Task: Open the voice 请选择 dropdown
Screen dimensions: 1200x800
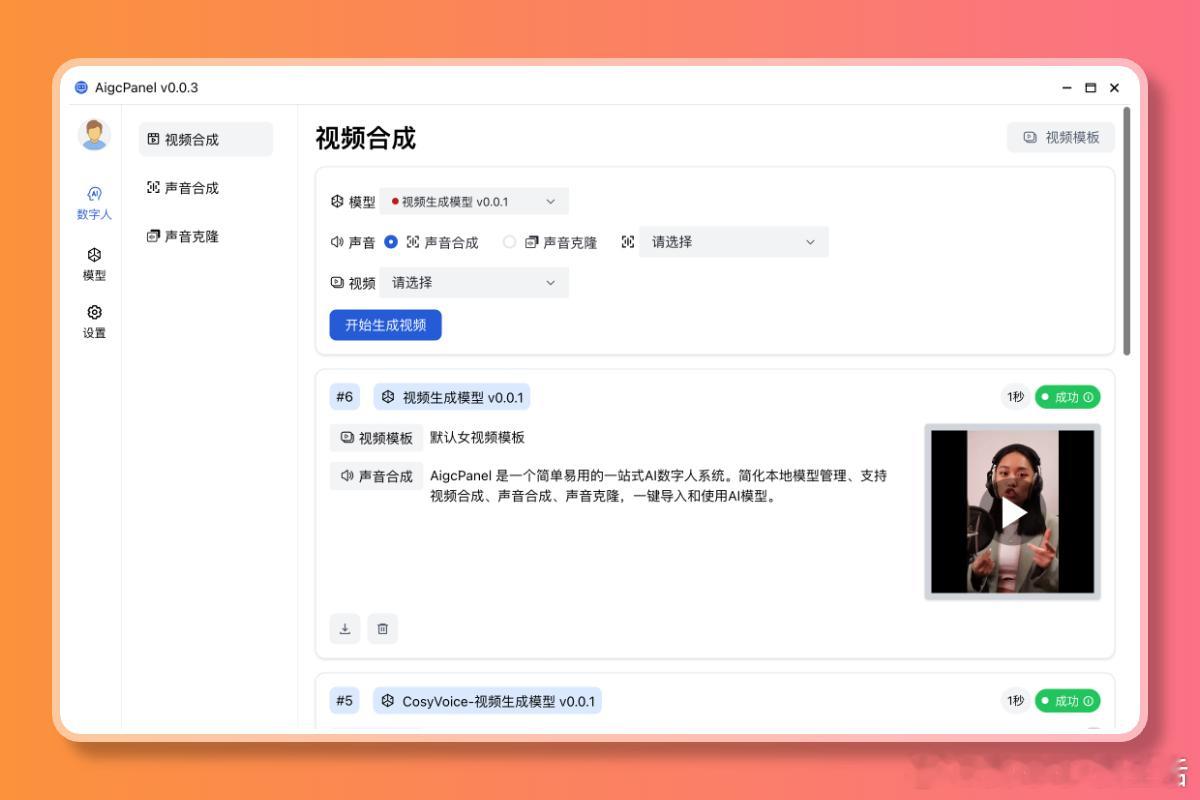Action: (x=734, y=242)
